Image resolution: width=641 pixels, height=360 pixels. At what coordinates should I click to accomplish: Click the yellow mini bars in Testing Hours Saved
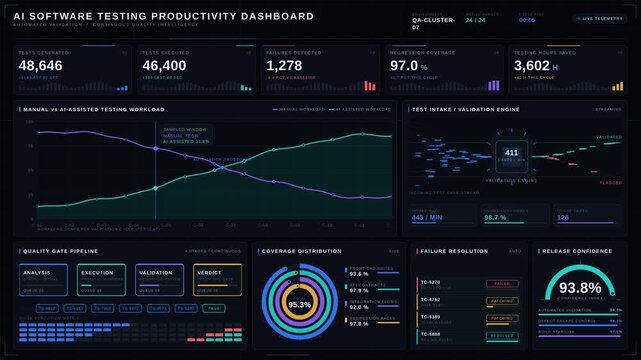[x=618, y=86]
